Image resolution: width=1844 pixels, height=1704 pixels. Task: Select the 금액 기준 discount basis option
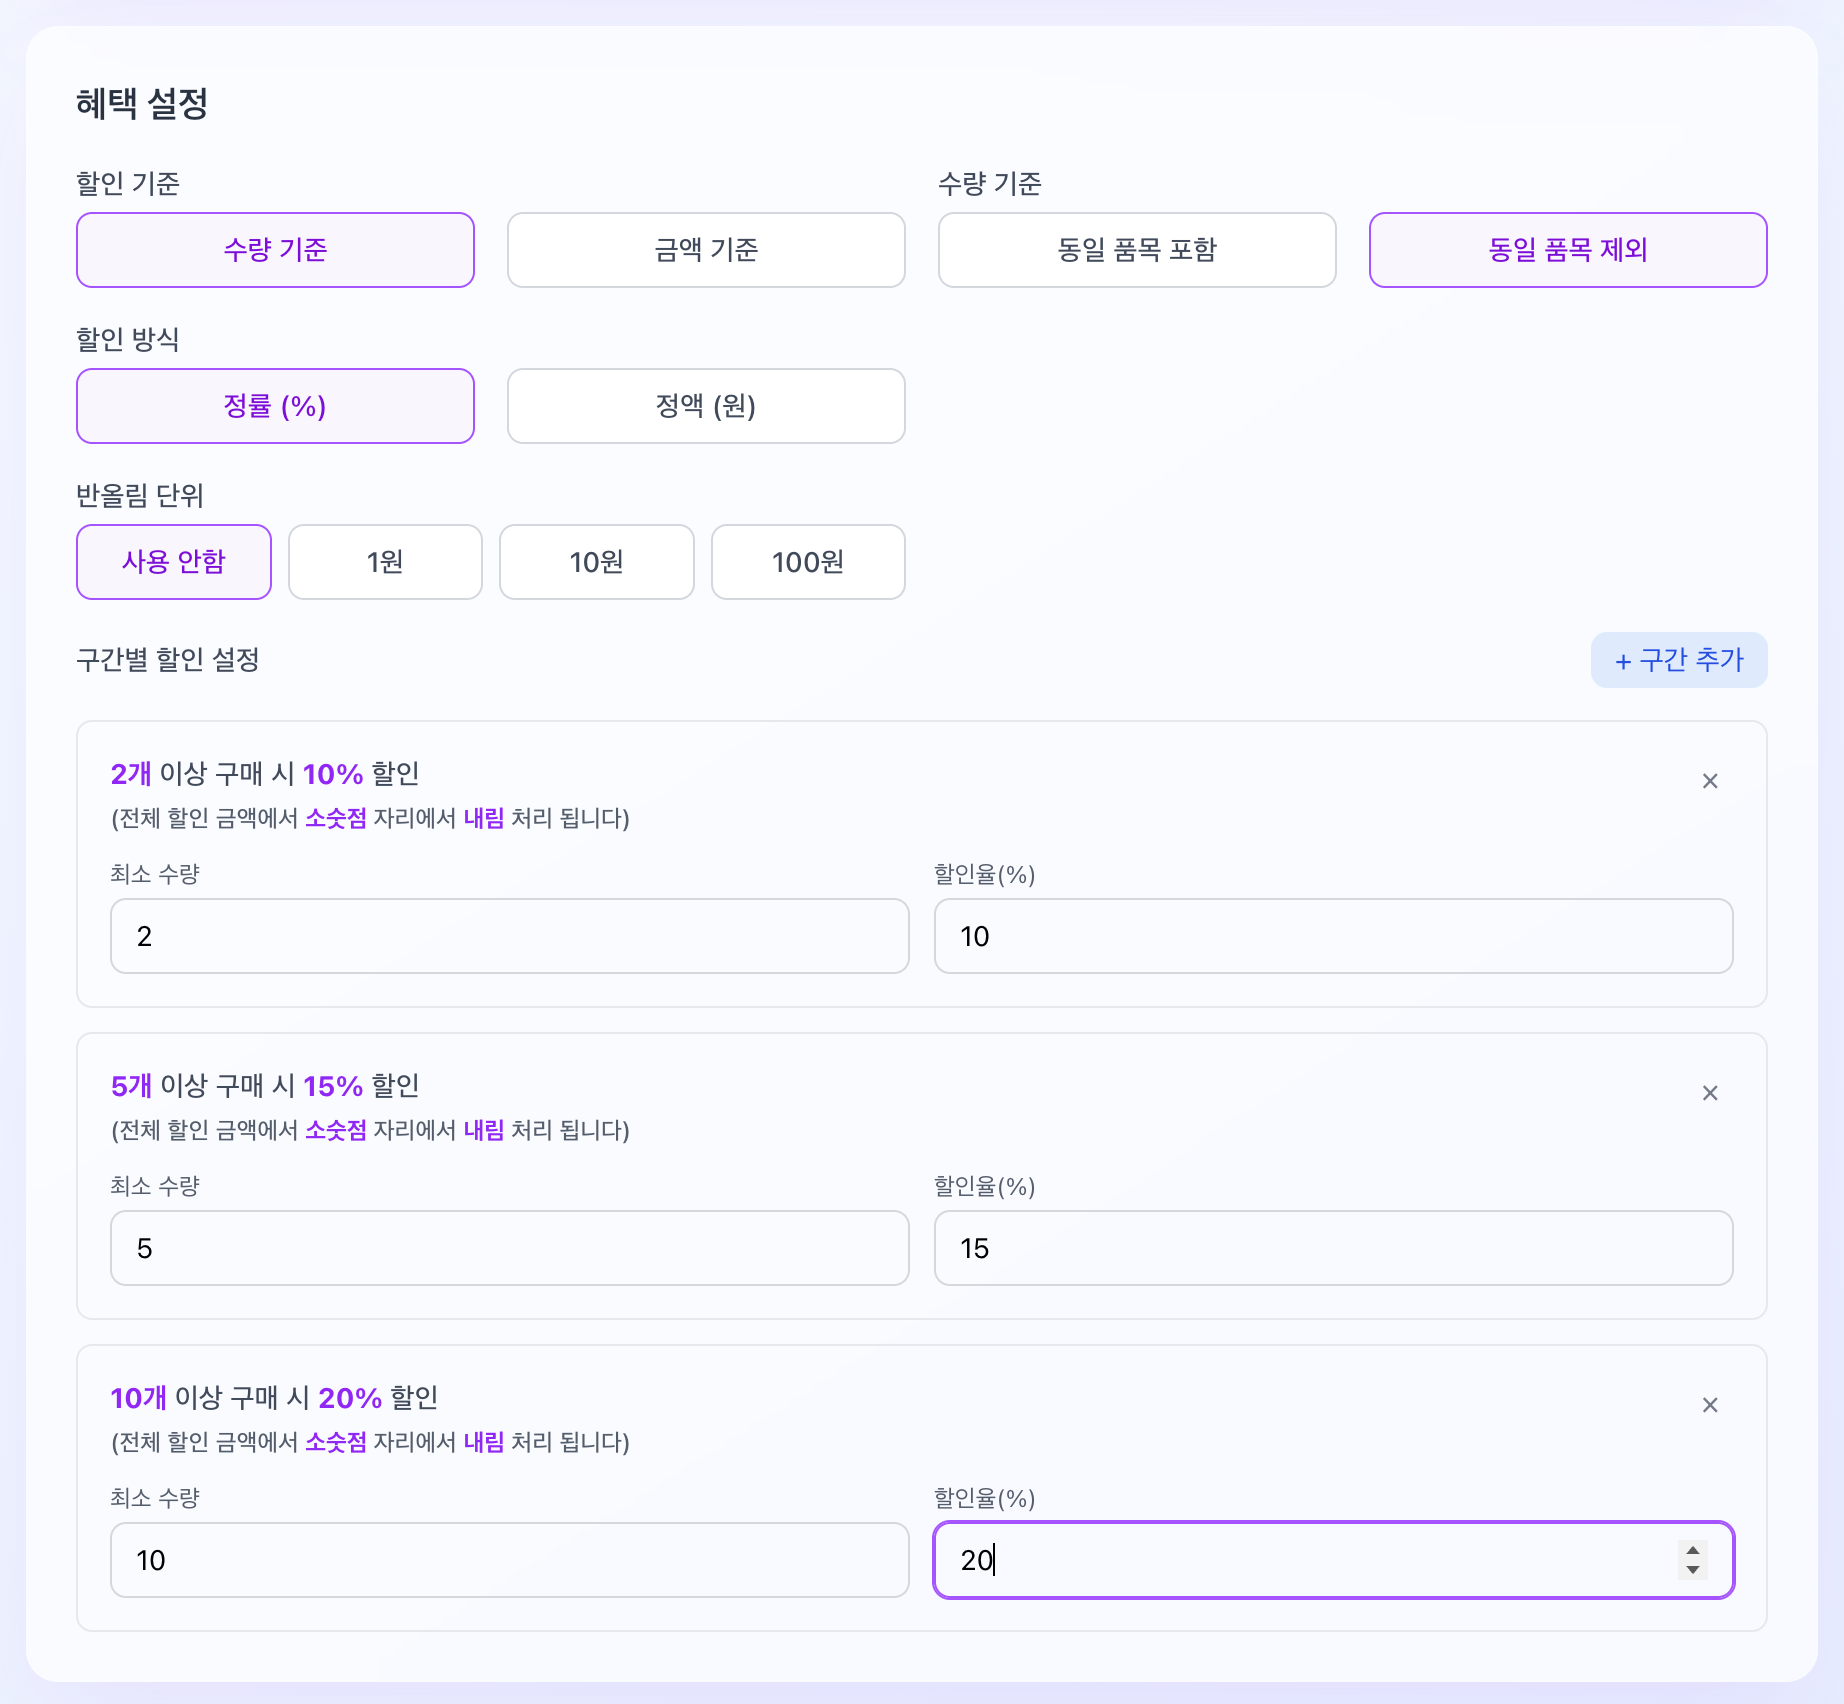(705, 250)
